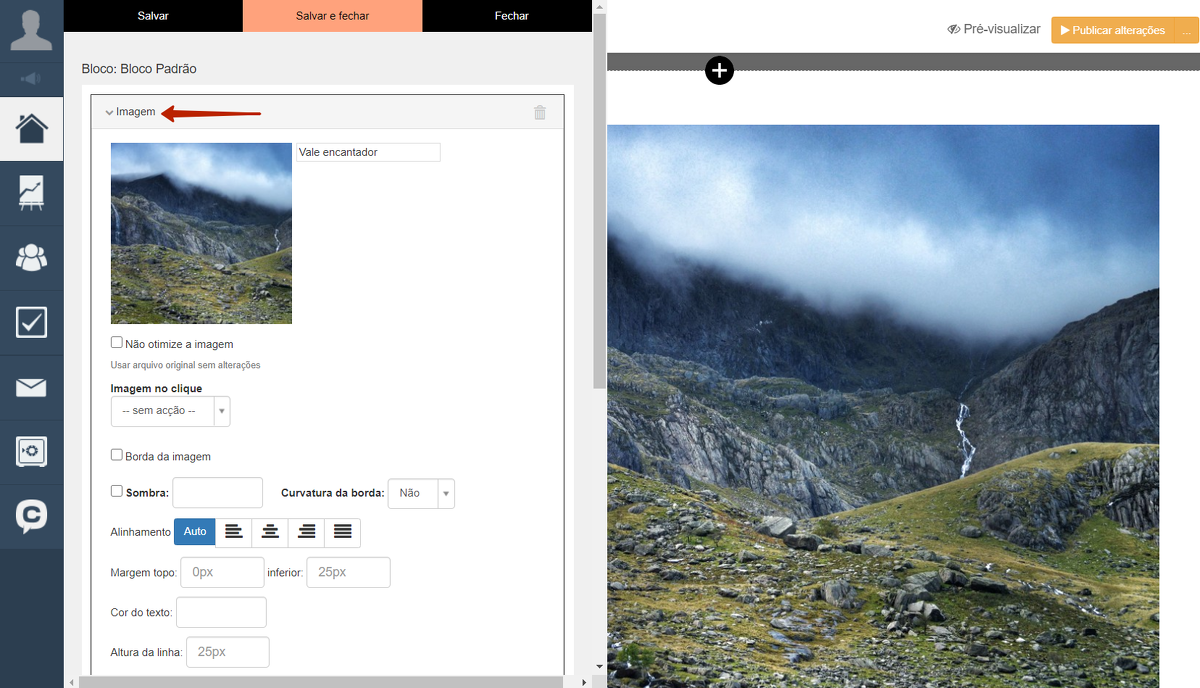Click the Salvar tab

click(153, 16)
